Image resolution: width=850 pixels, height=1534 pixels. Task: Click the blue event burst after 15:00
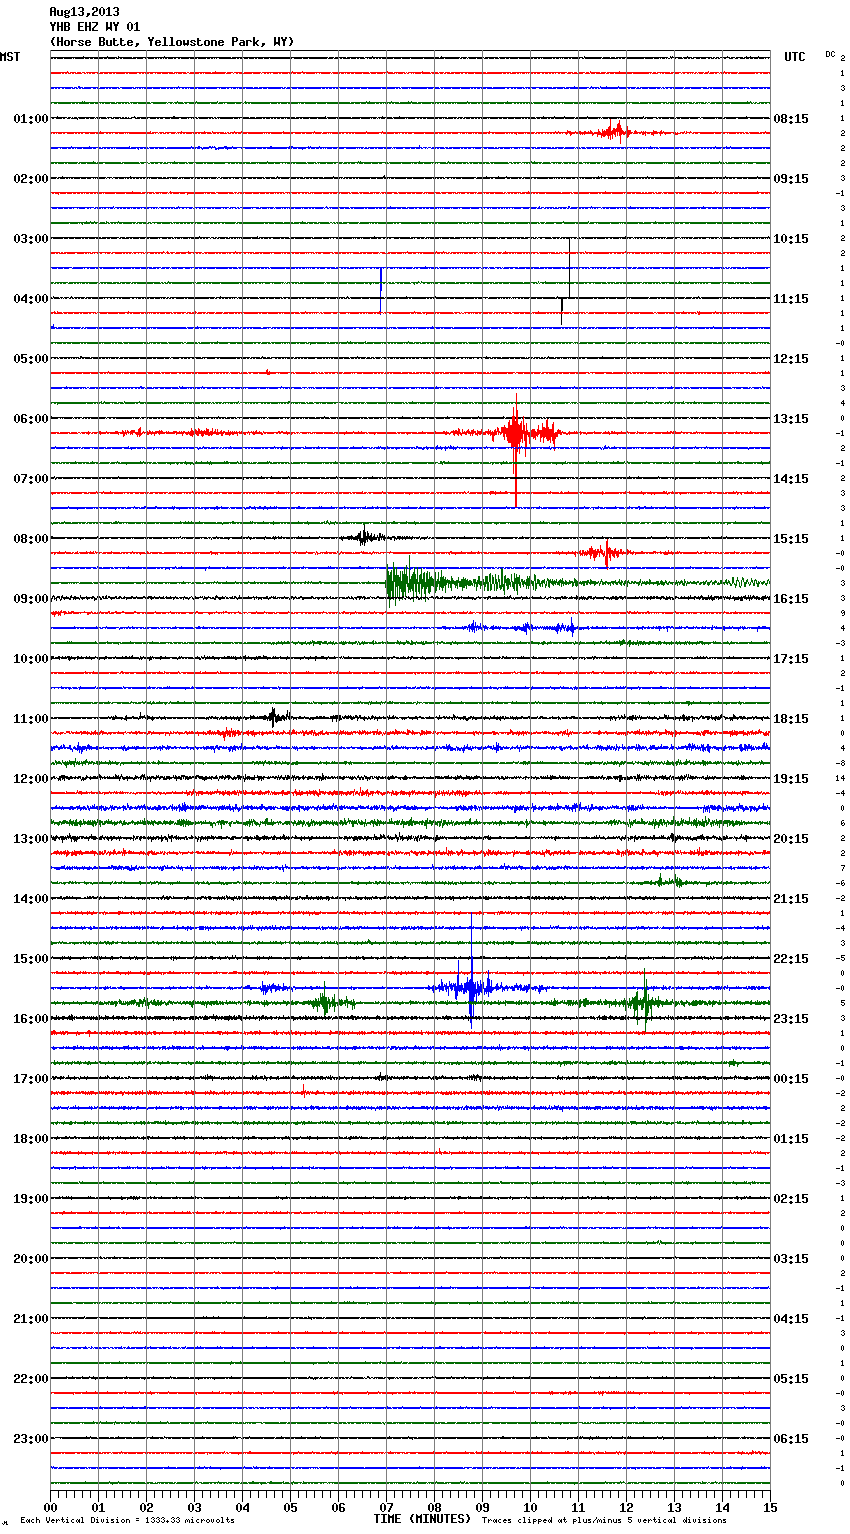470,988
